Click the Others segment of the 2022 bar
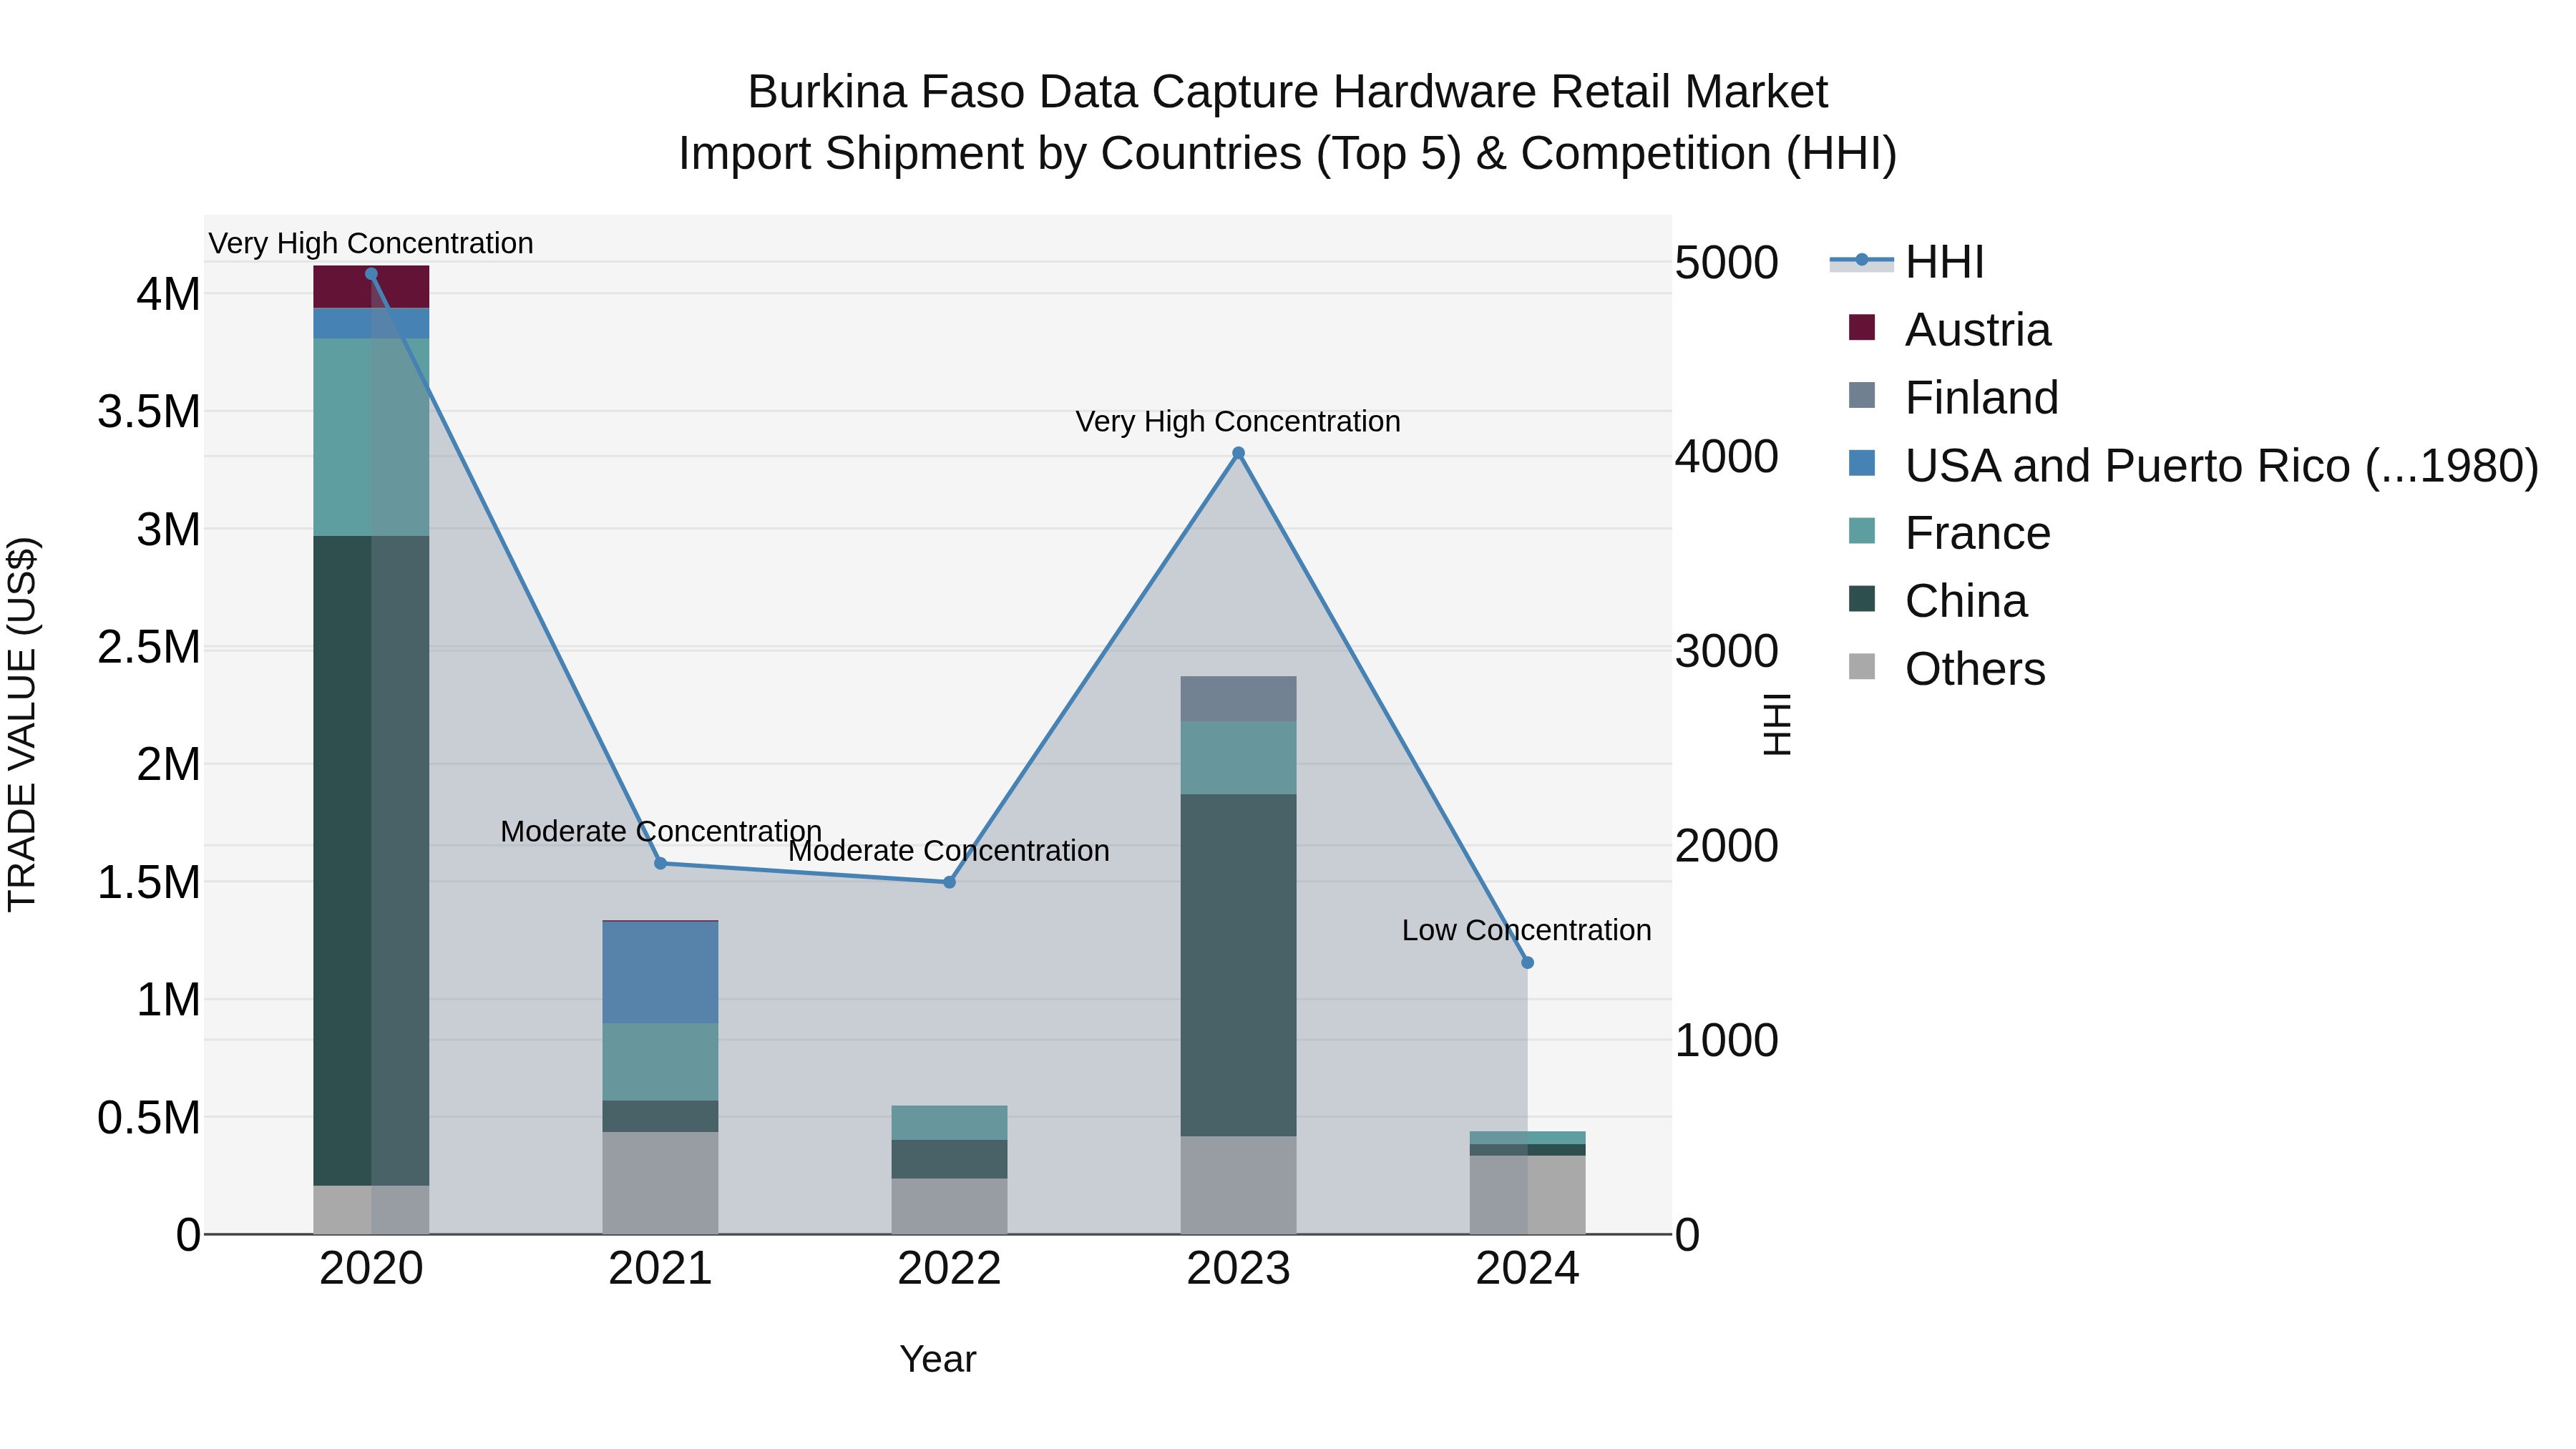Viewport: 2576px width, 1449px height. 949,1206
